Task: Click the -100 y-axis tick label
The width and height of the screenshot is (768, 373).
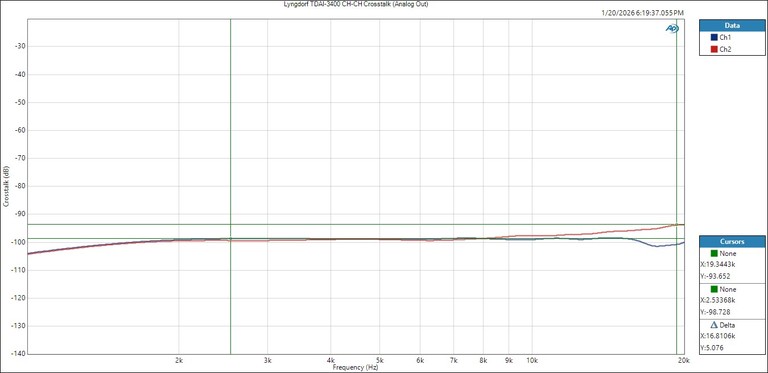Action: click(x=19, y=242)
